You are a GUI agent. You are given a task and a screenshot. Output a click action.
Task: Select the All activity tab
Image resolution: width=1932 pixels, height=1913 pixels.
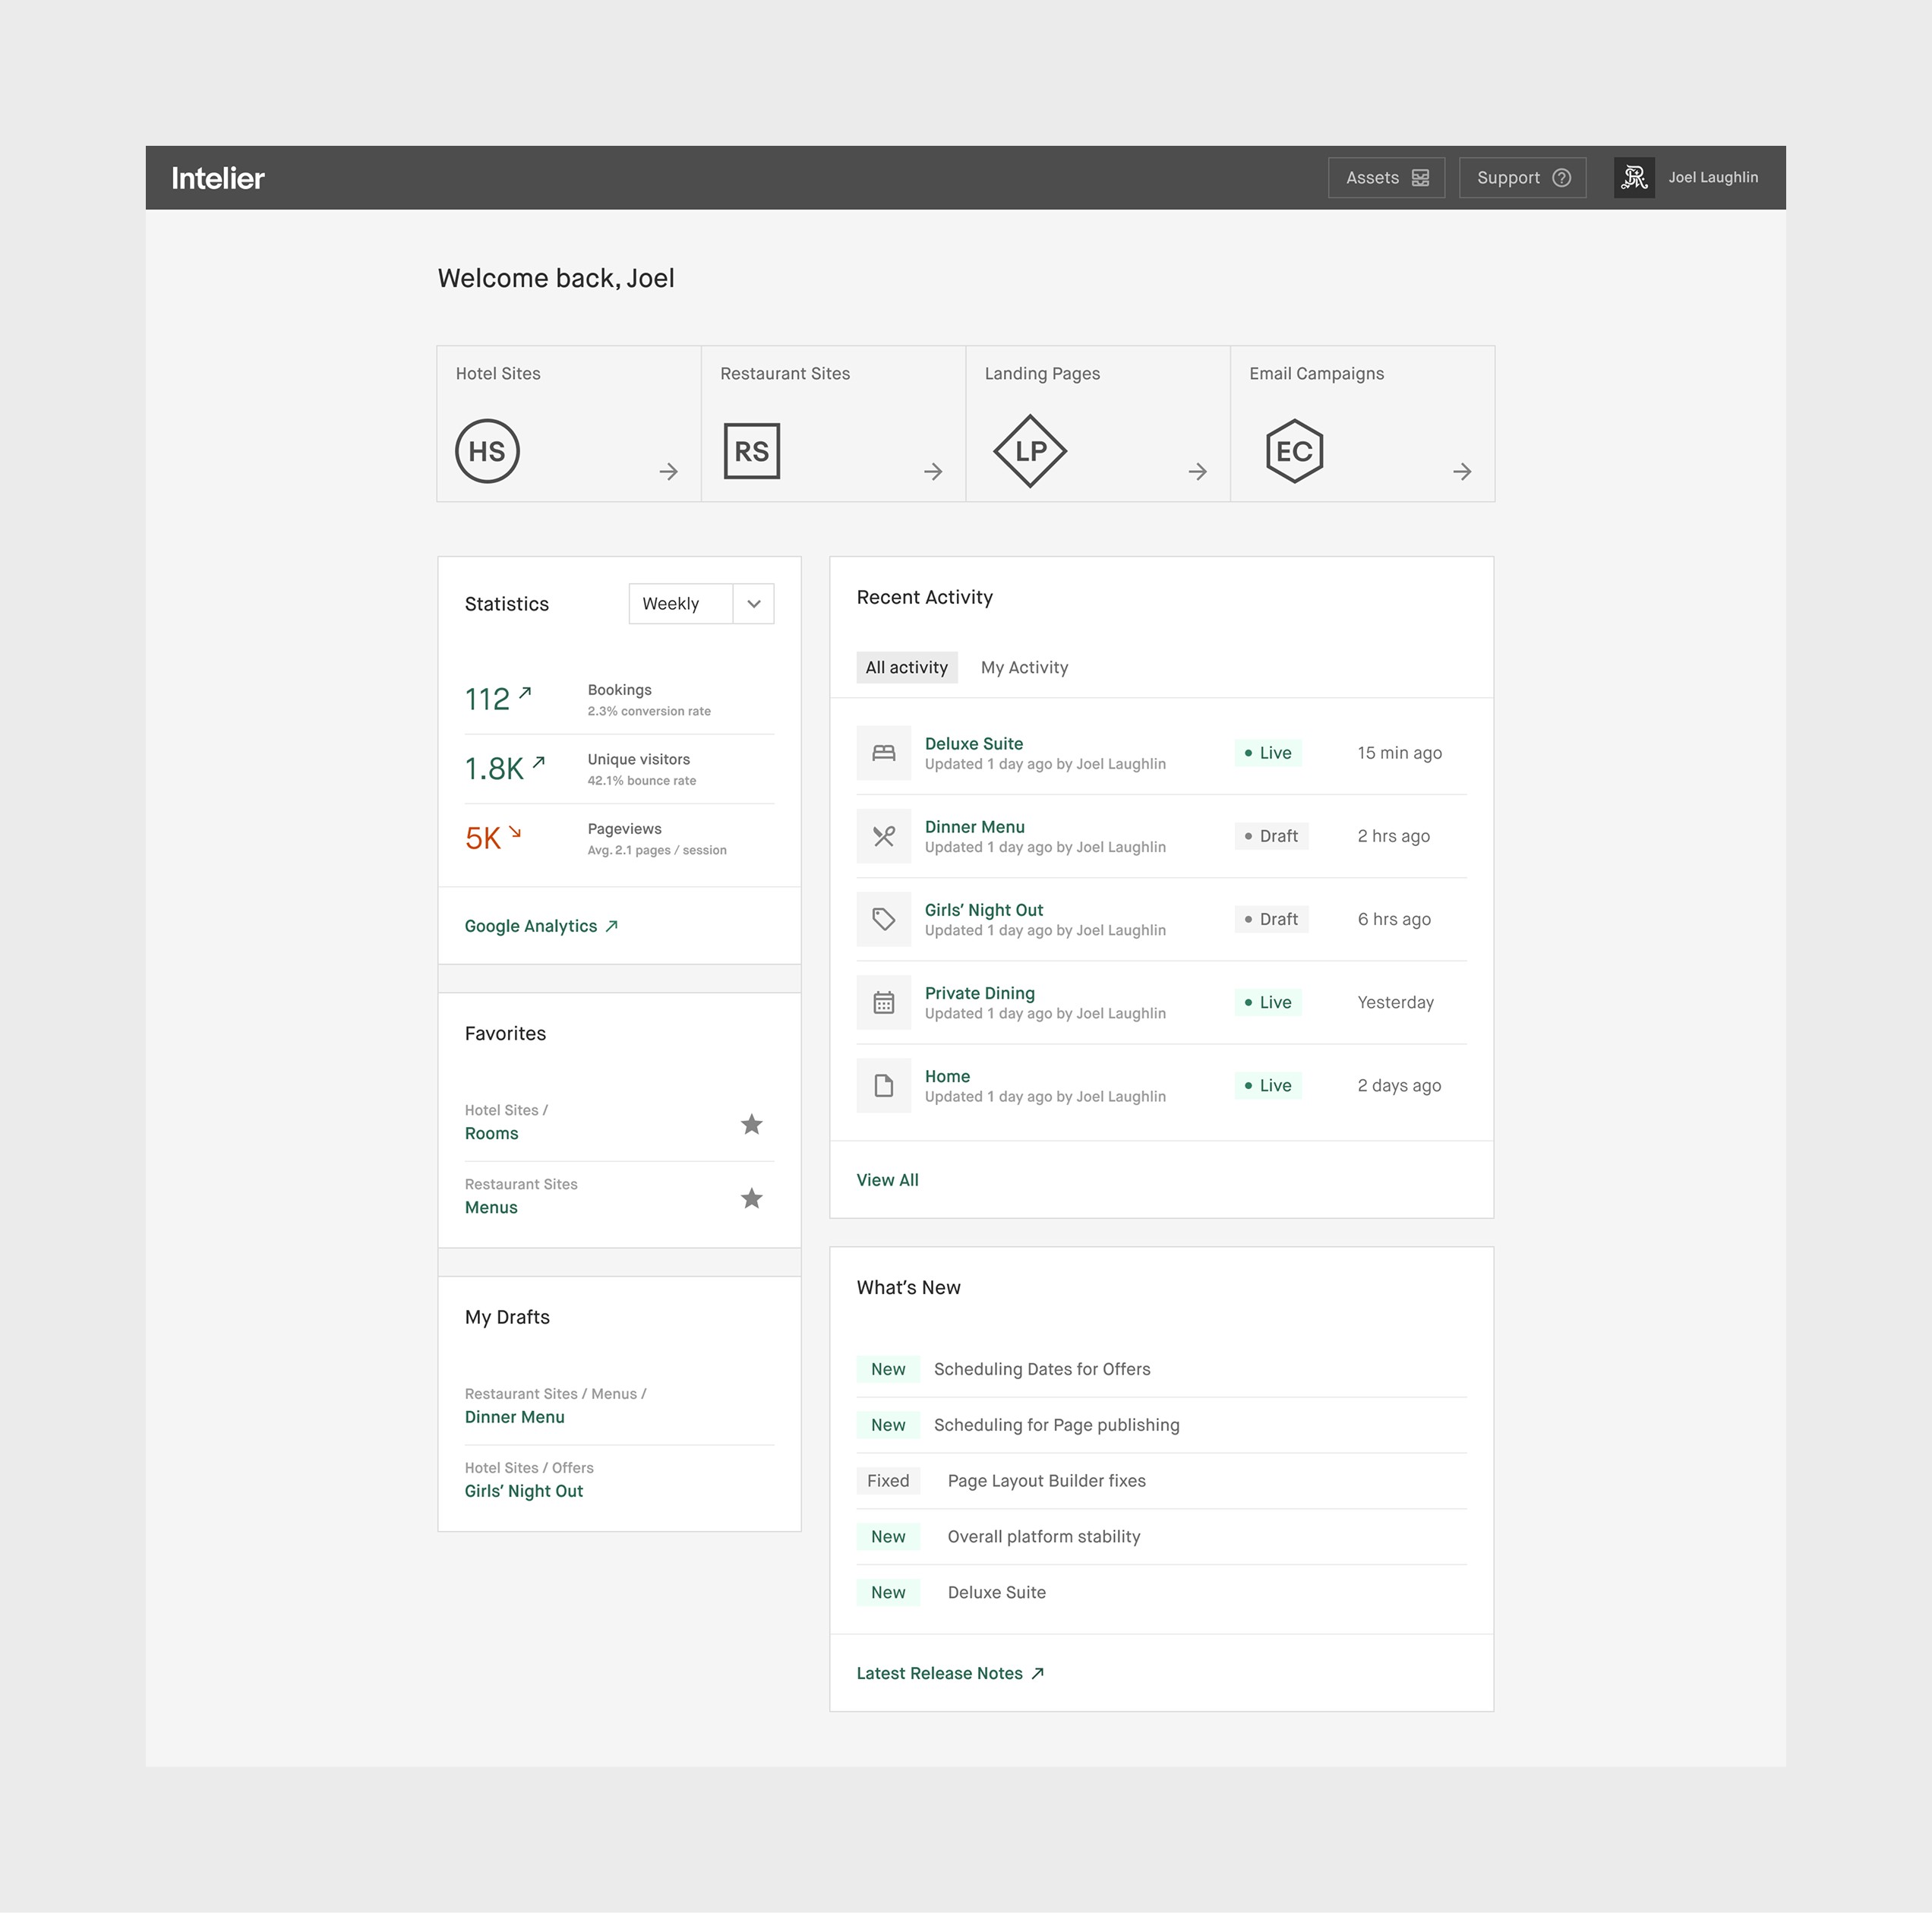906,667
